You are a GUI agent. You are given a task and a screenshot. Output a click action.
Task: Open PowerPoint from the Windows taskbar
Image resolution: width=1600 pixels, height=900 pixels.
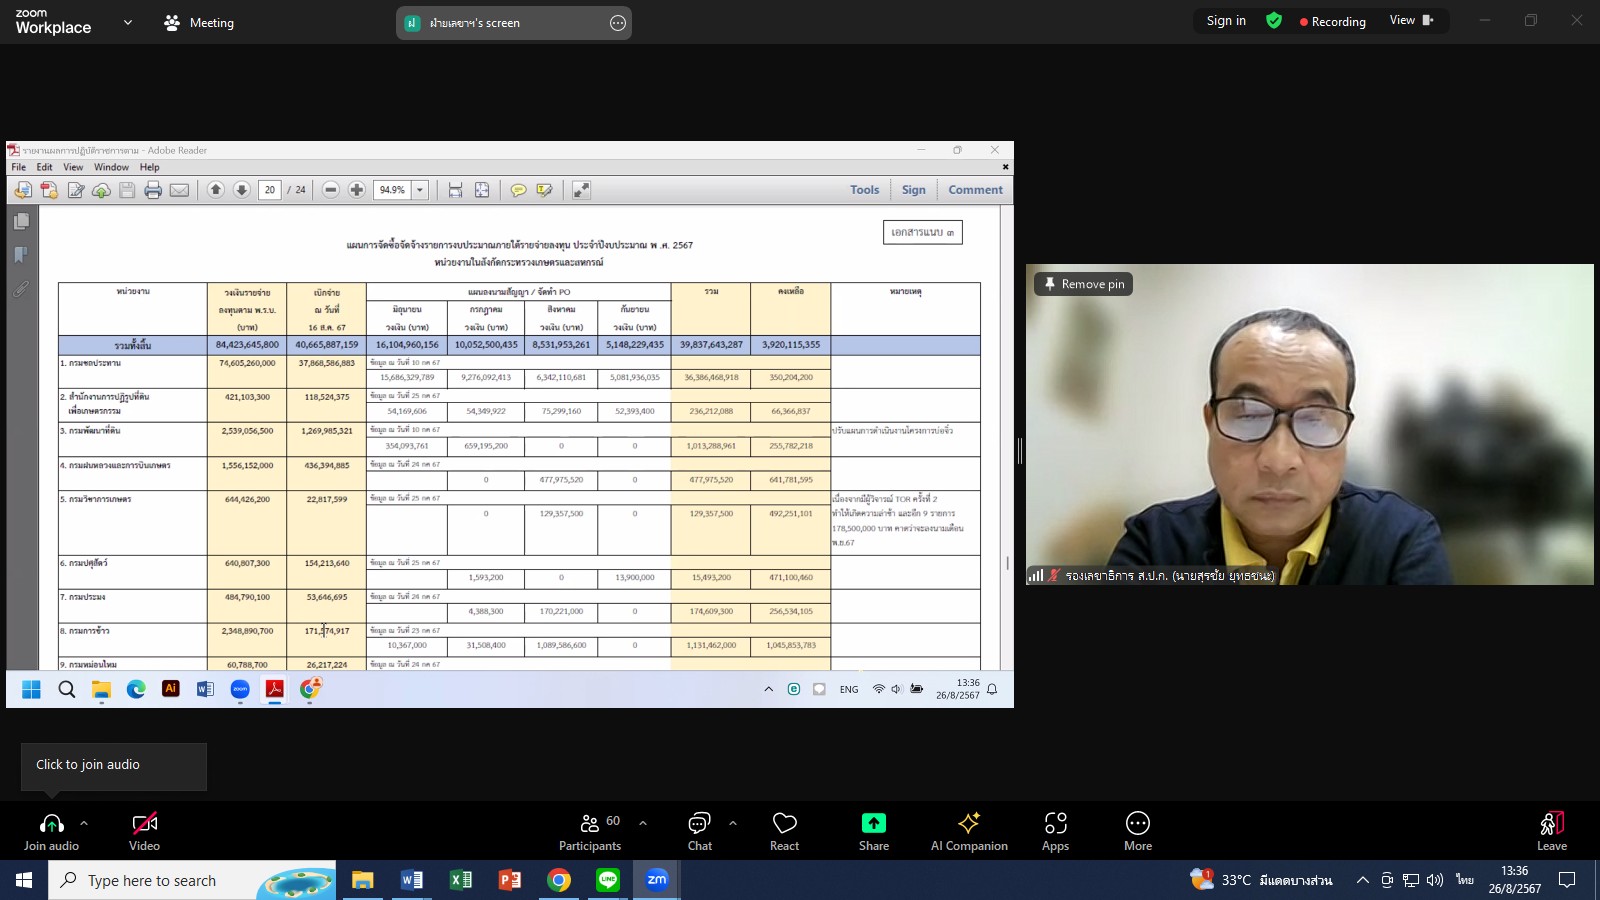coord(509,880)
